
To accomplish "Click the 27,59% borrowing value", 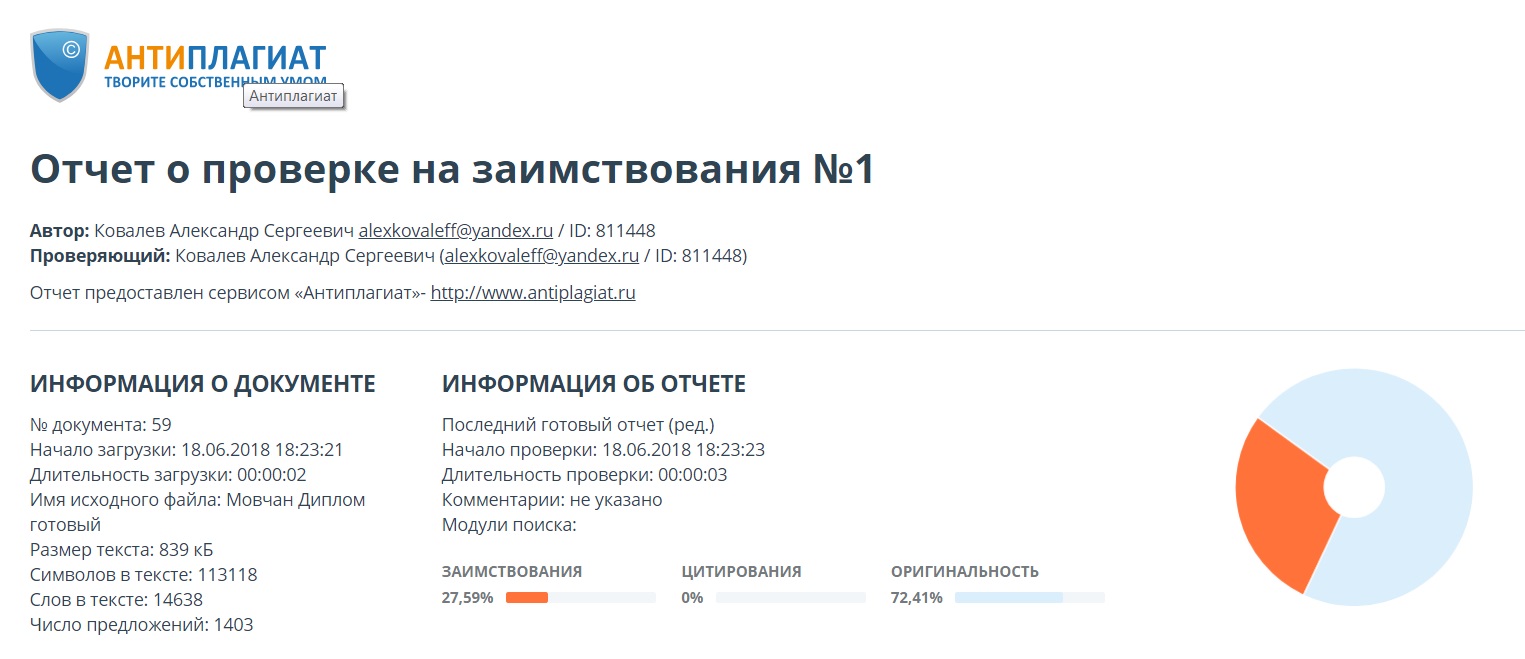I will 467,598.
